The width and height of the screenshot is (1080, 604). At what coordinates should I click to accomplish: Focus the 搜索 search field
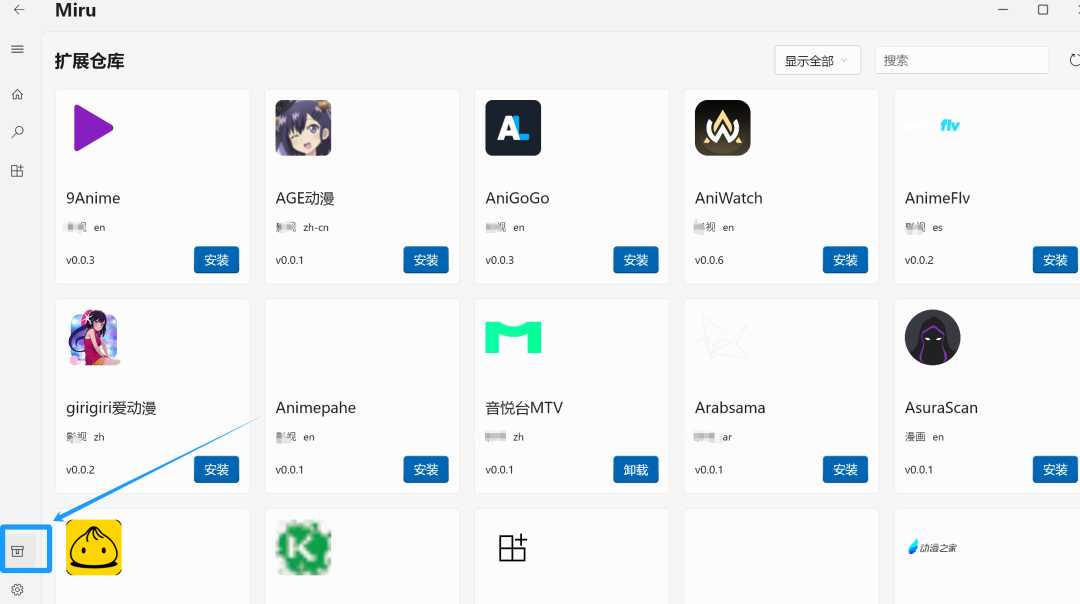pos(962,61)
